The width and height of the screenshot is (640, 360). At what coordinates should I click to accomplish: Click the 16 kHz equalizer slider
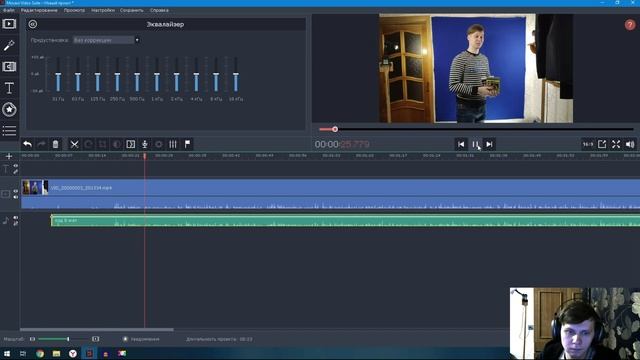pyautogui.click(x=236, y=75)
